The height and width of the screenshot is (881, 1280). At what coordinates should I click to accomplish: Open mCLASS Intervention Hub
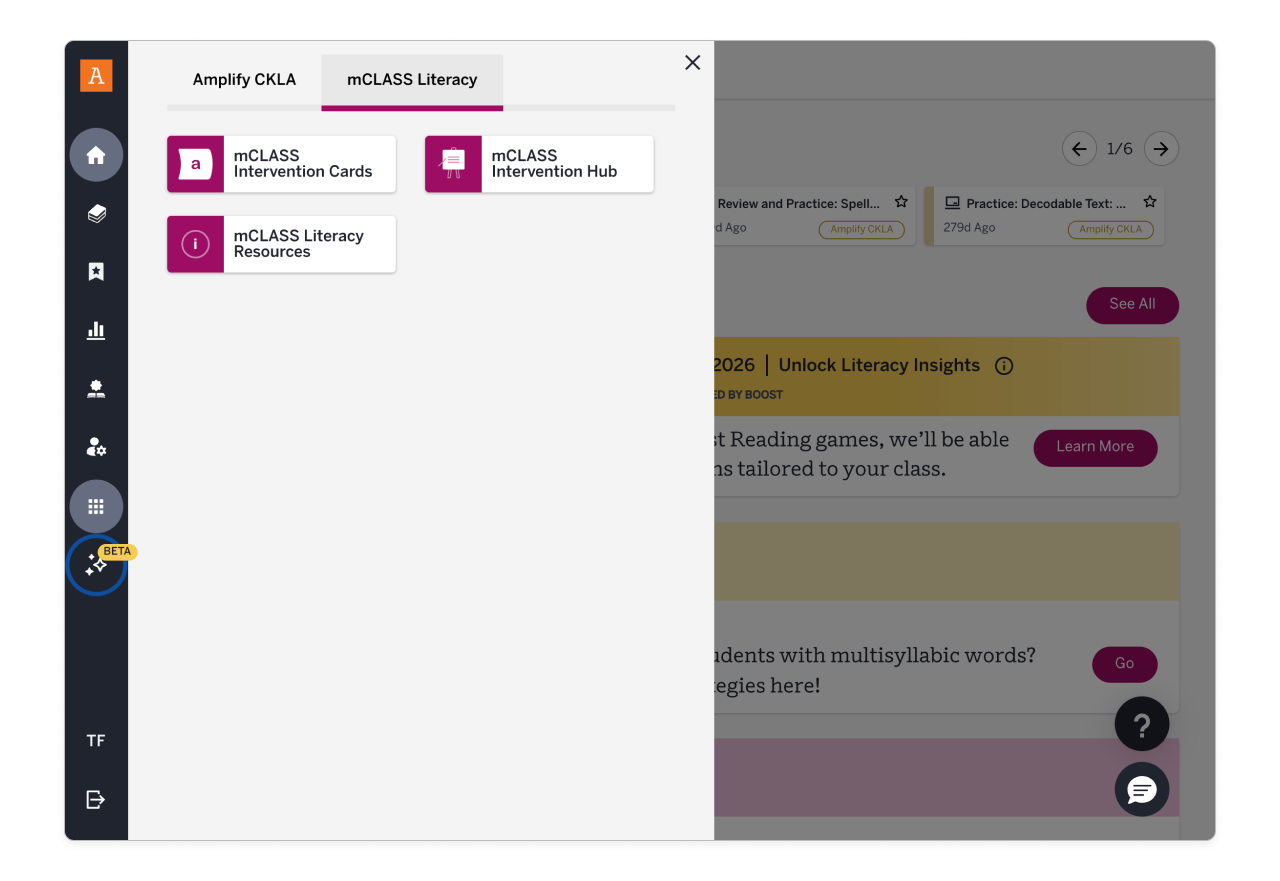539,164
